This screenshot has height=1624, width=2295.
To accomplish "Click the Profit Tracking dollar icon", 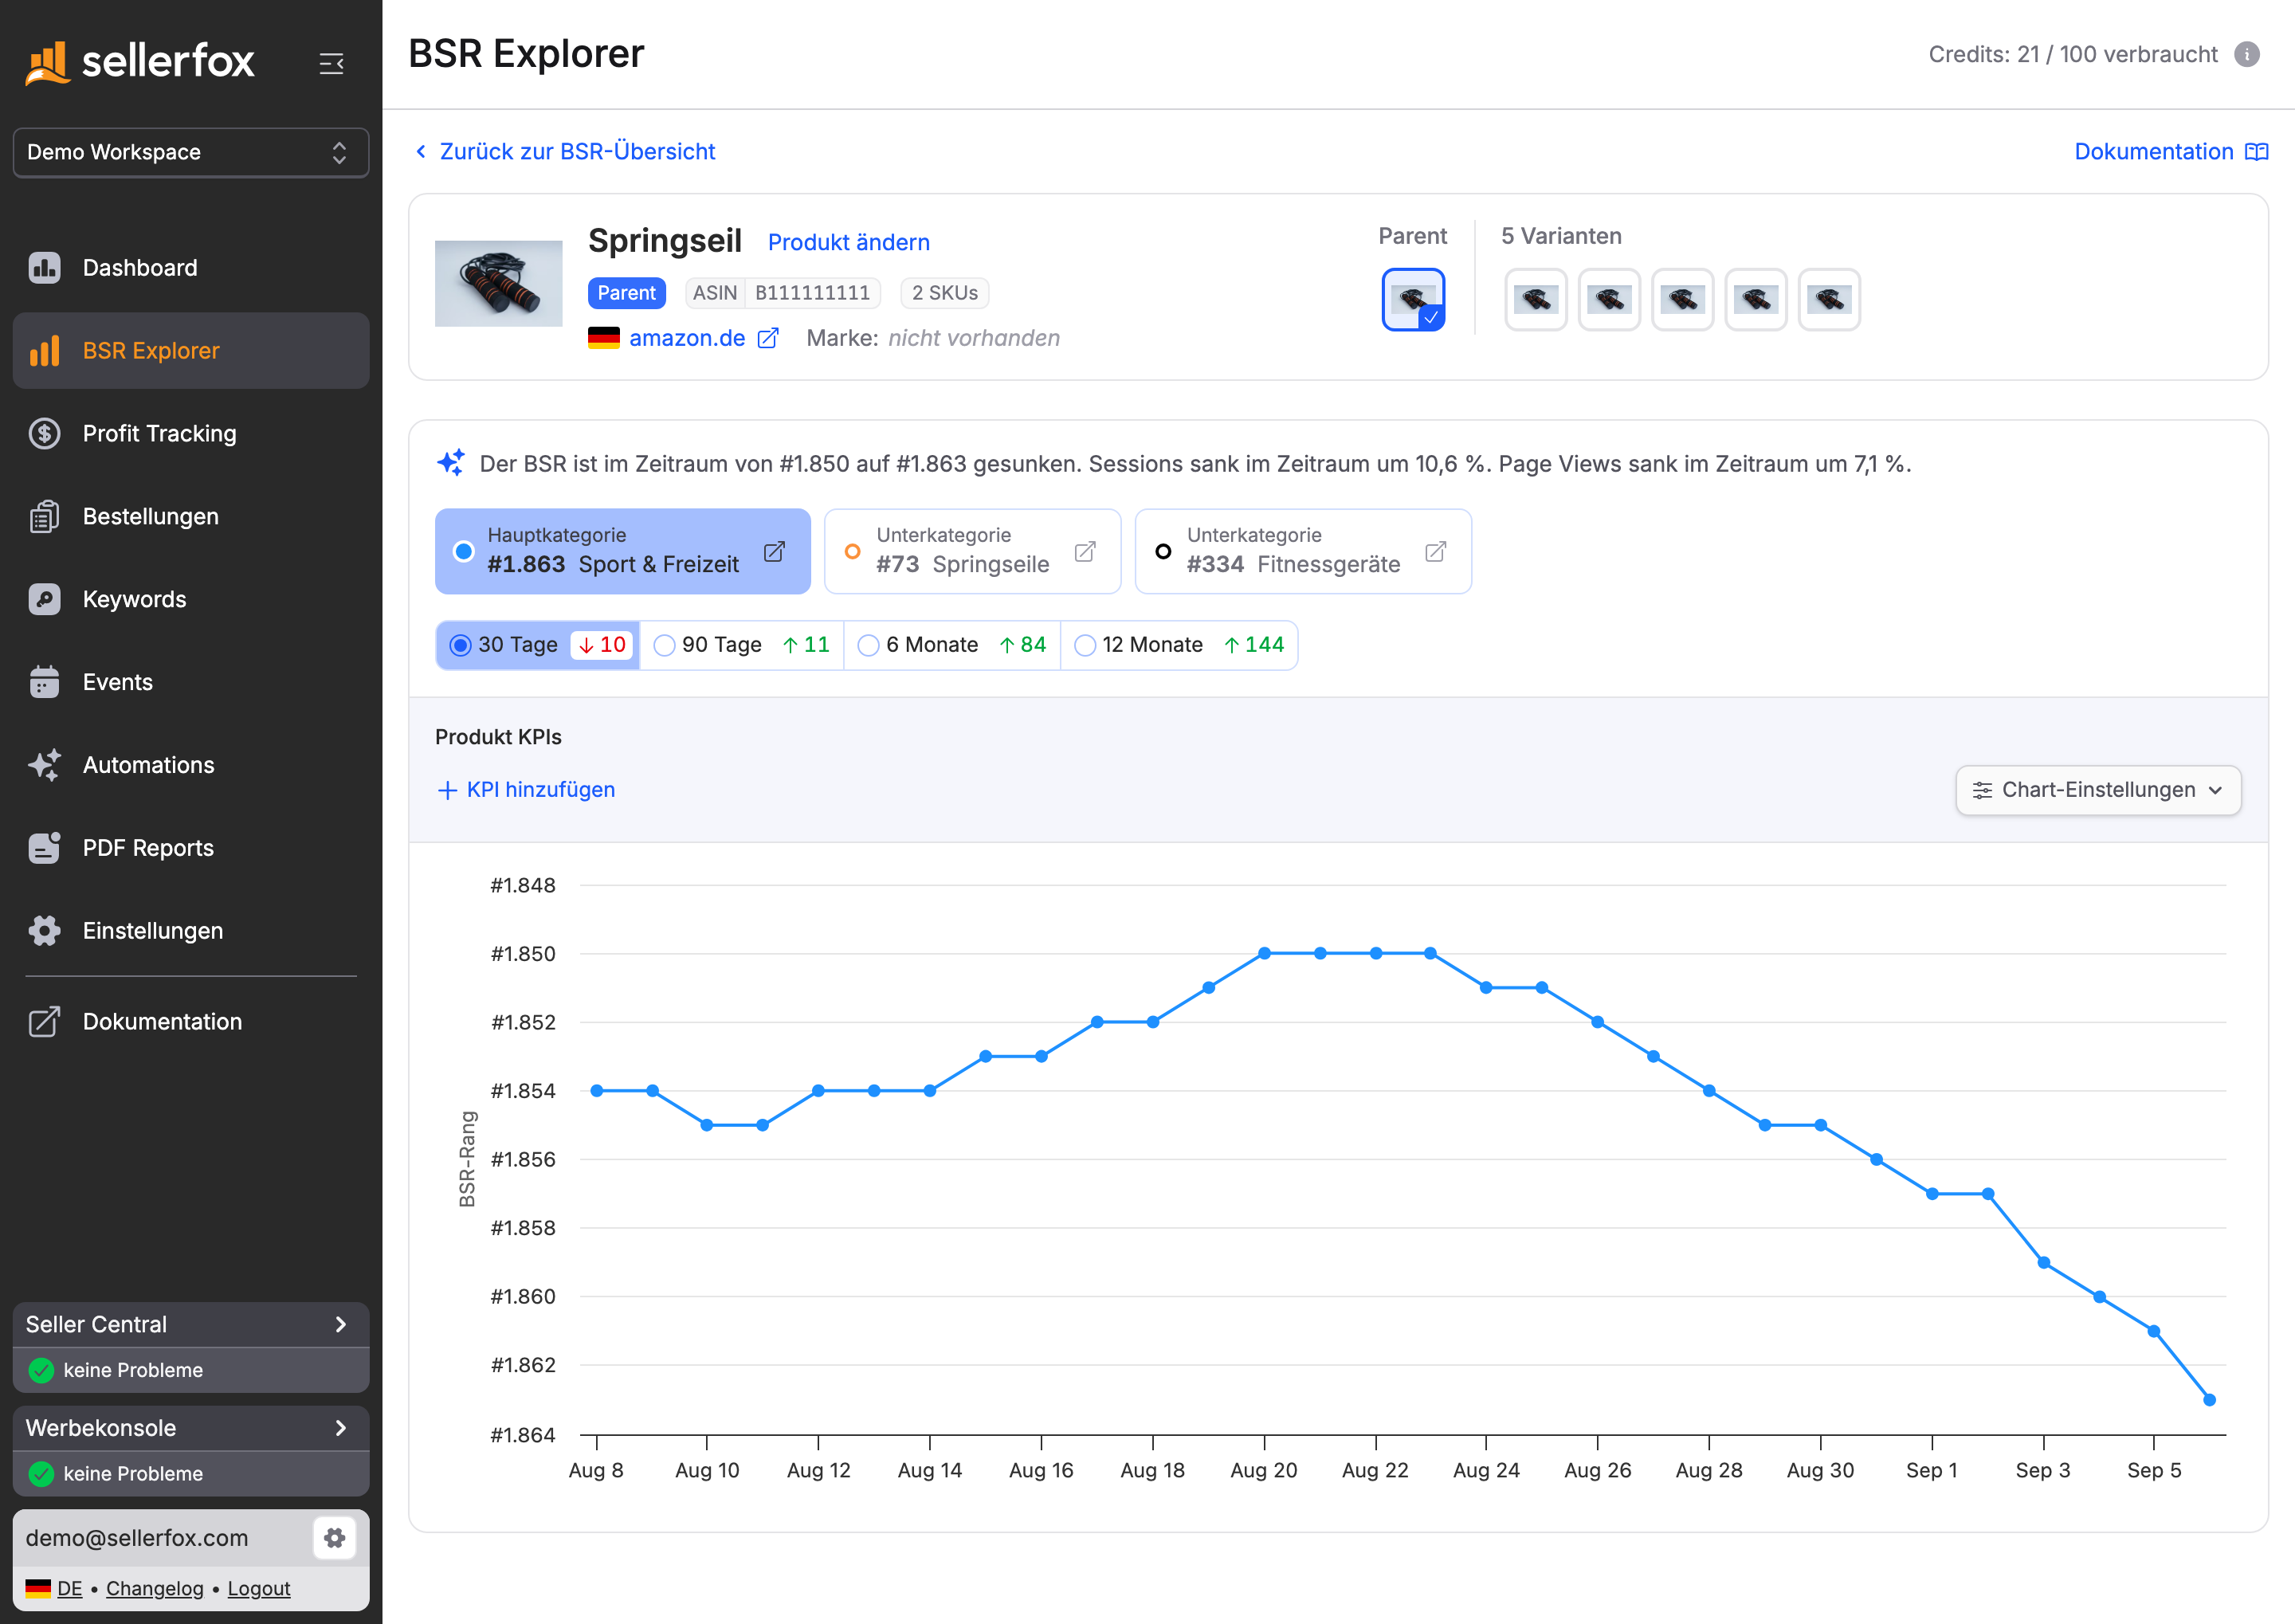I will pyautogui.click(x=45, y=434).
